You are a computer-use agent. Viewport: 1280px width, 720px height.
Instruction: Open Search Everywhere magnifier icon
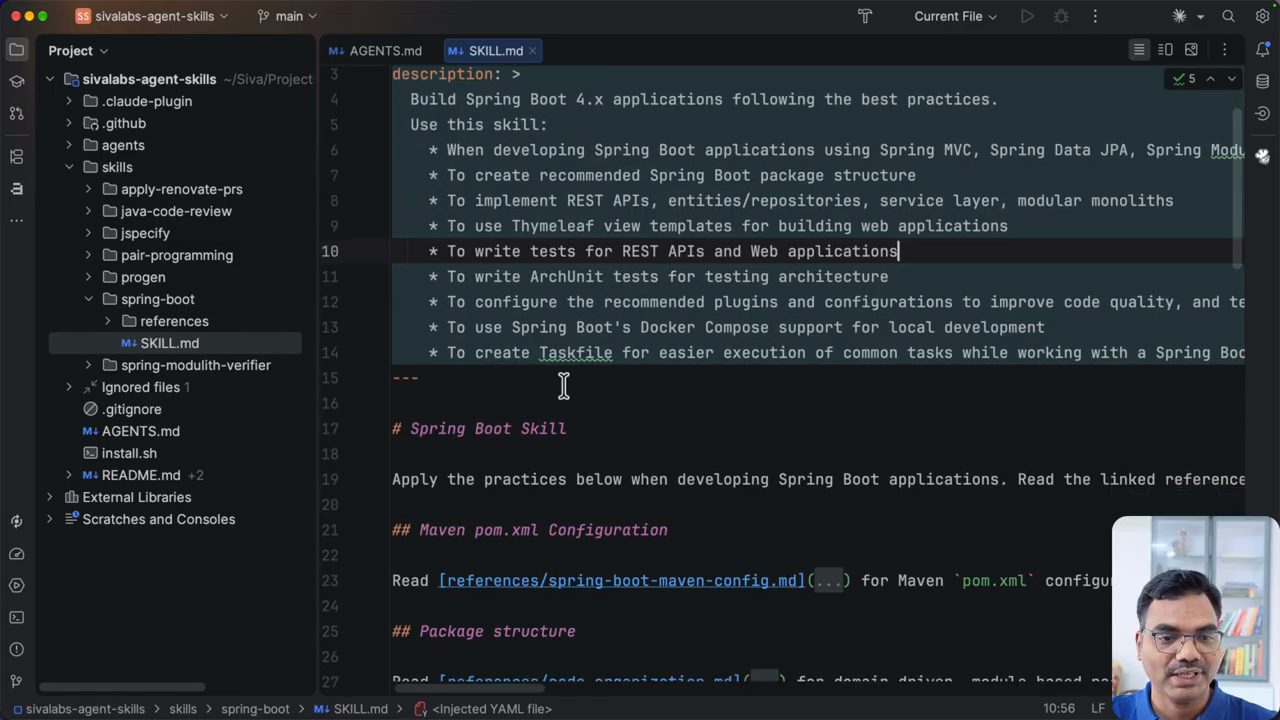click(1228, 16)
